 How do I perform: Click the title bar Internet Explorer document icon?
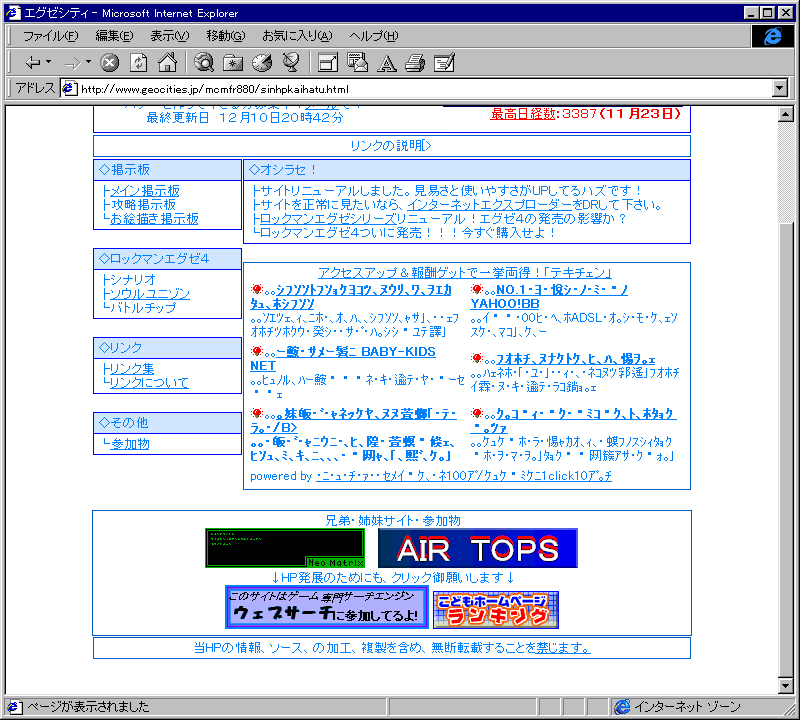tap(13, 13)
